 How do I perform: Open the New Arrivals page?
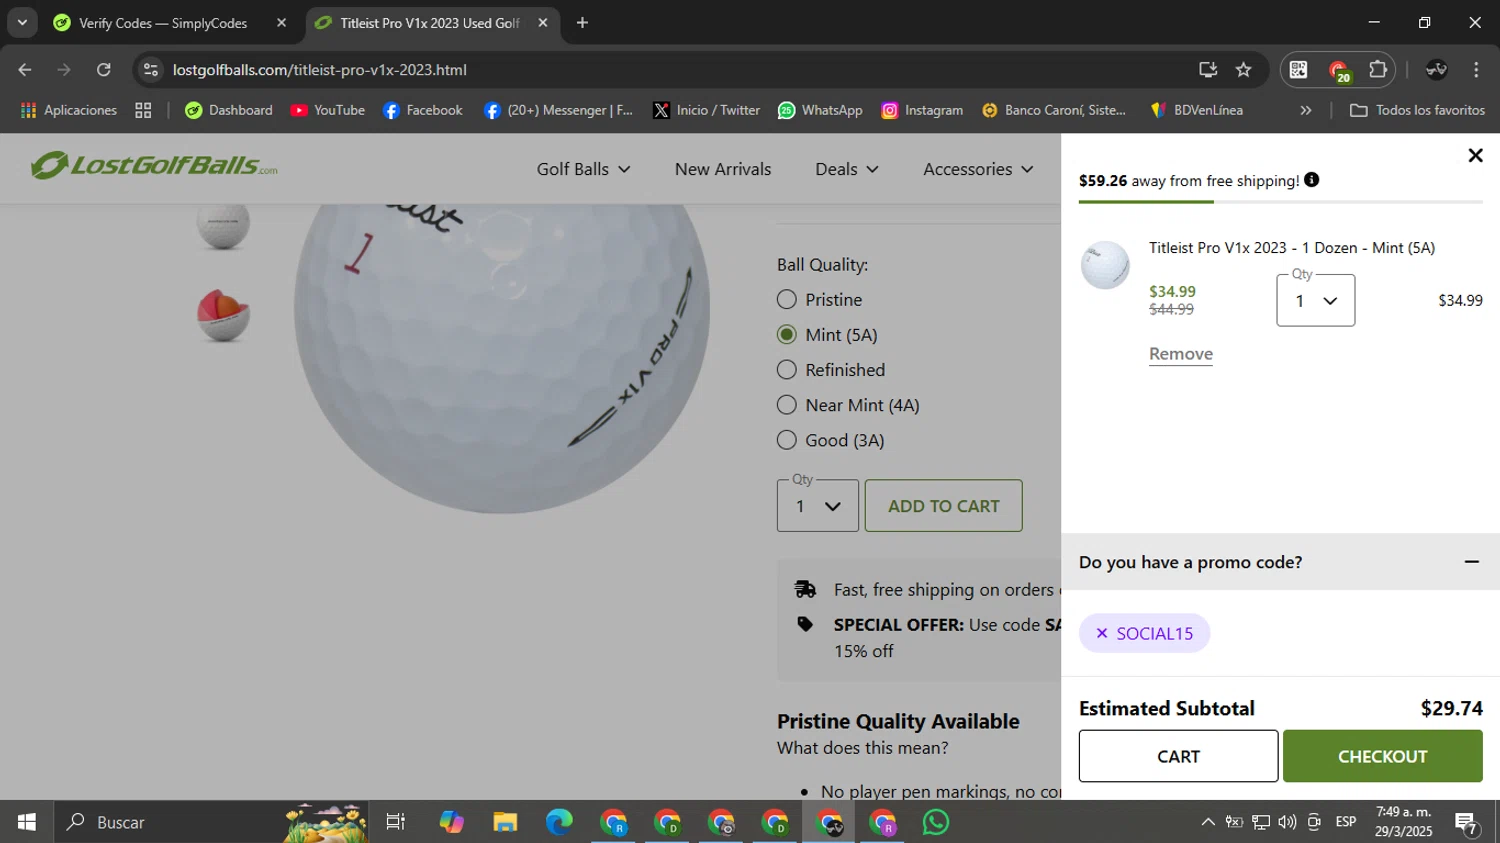click(x=723, y=169)
